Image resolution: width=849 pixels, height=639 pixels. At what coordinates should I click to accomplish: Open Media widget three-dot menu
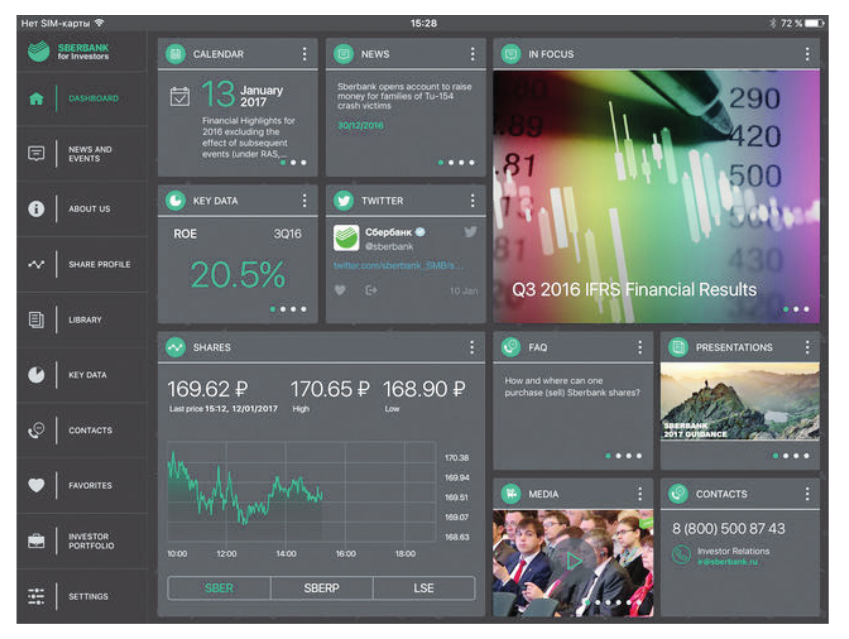(640, 494)
